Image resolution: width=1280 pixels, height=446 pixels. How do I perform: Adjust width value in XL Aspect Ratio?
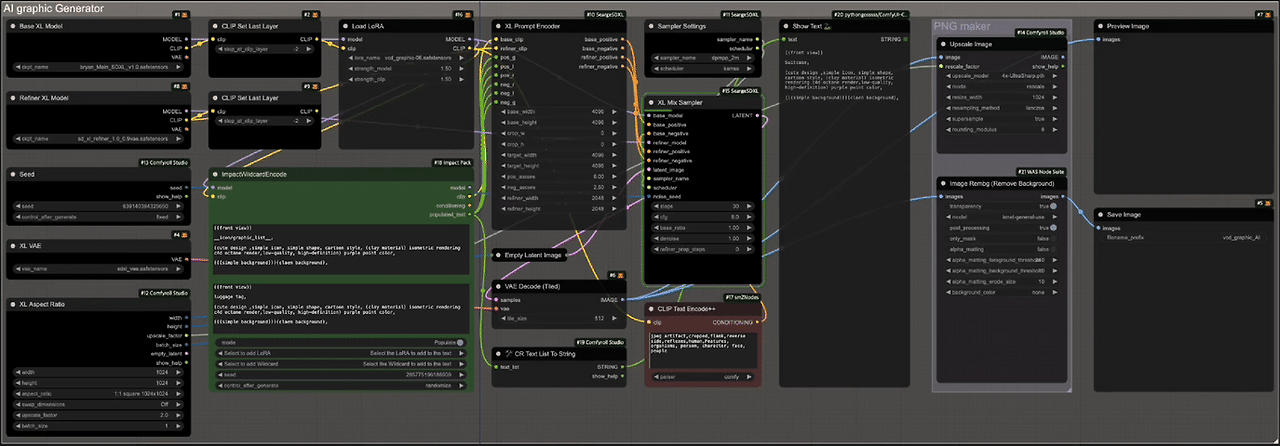(97, 372)
